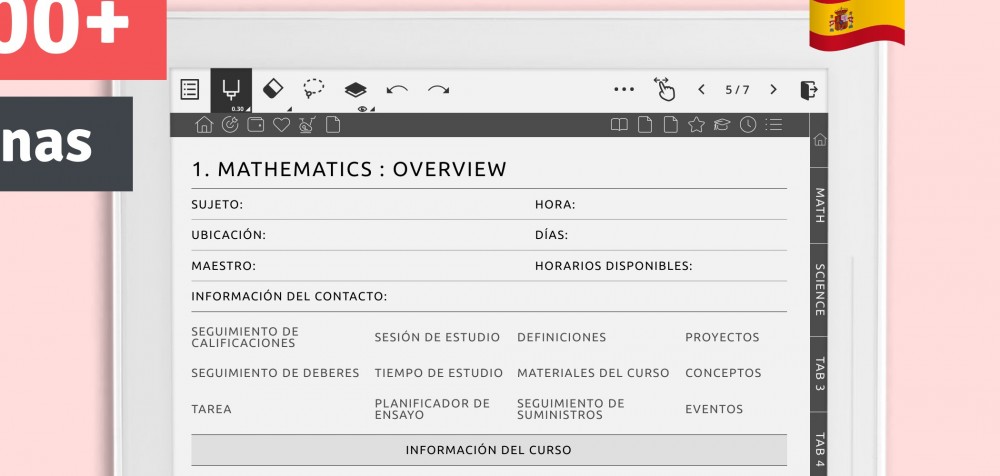Image resolution: width=1000 pixels, height=476 pixels.
Task: Undo the last stroke
Action: (397, 90)
